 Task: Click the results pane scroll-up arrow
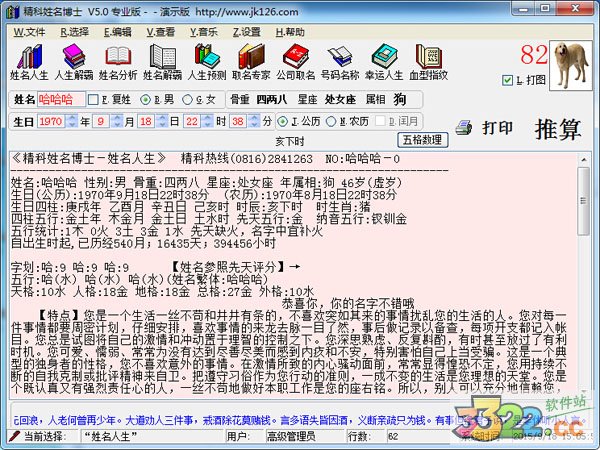pos(584,159)
